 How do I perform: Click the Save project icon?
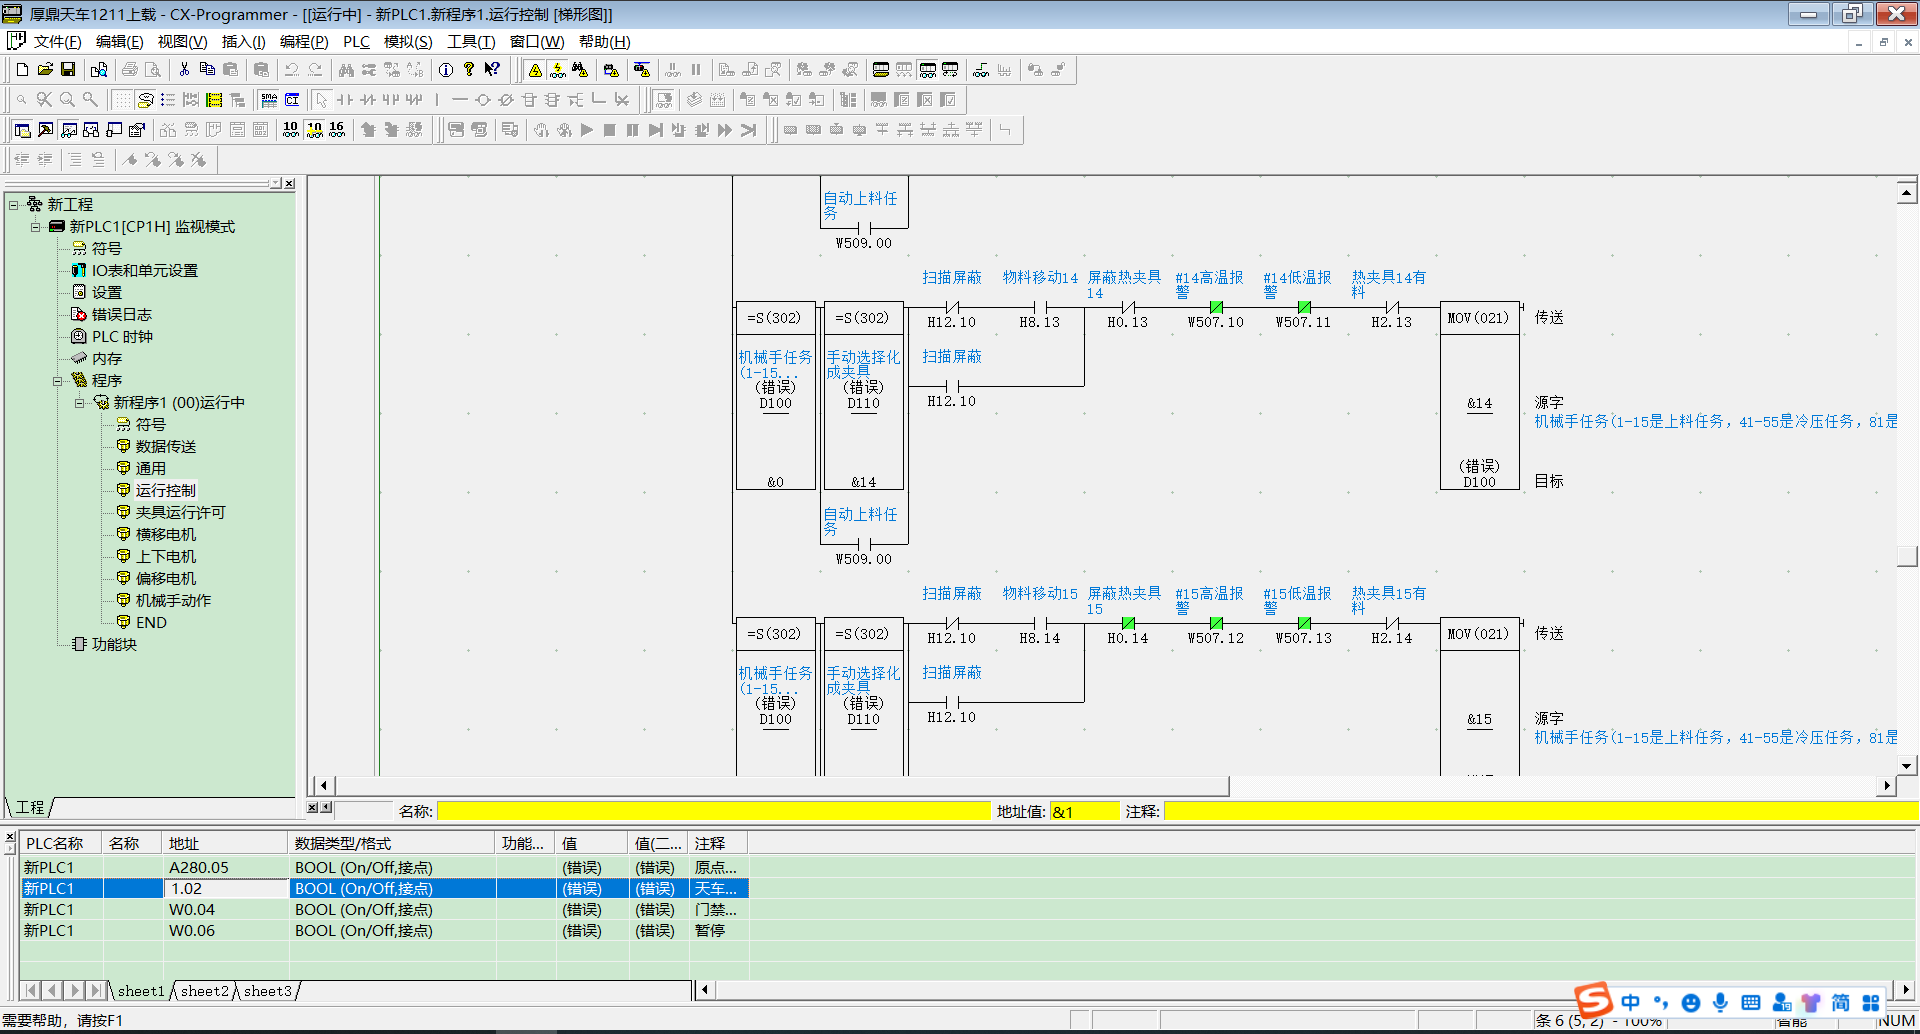click(x=68, y=70)
